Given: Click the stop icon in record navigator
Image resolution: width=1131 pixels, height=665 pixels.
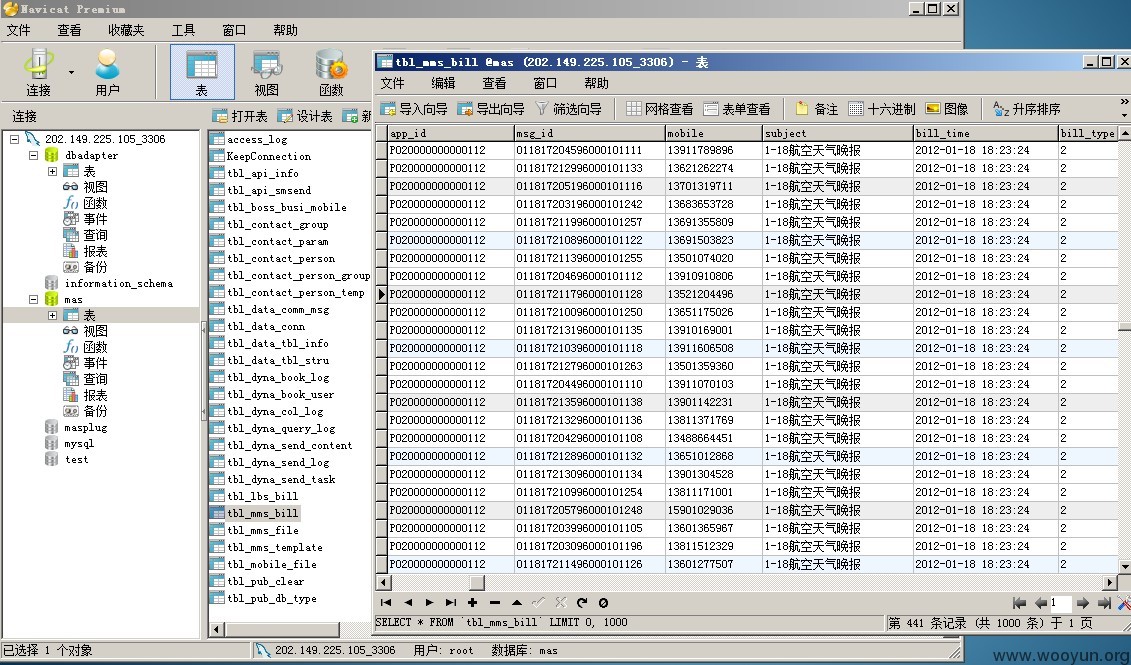Looking at the screenshot, I should click(x=604, y=603).
